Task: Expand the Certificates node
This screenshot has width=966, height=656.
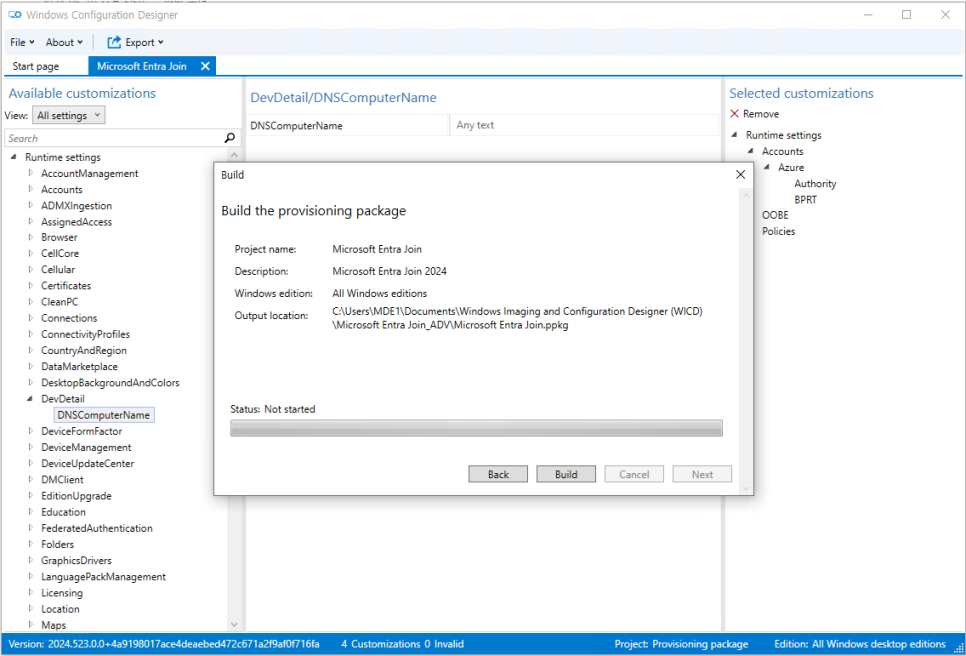Action: tap(31, 285)
